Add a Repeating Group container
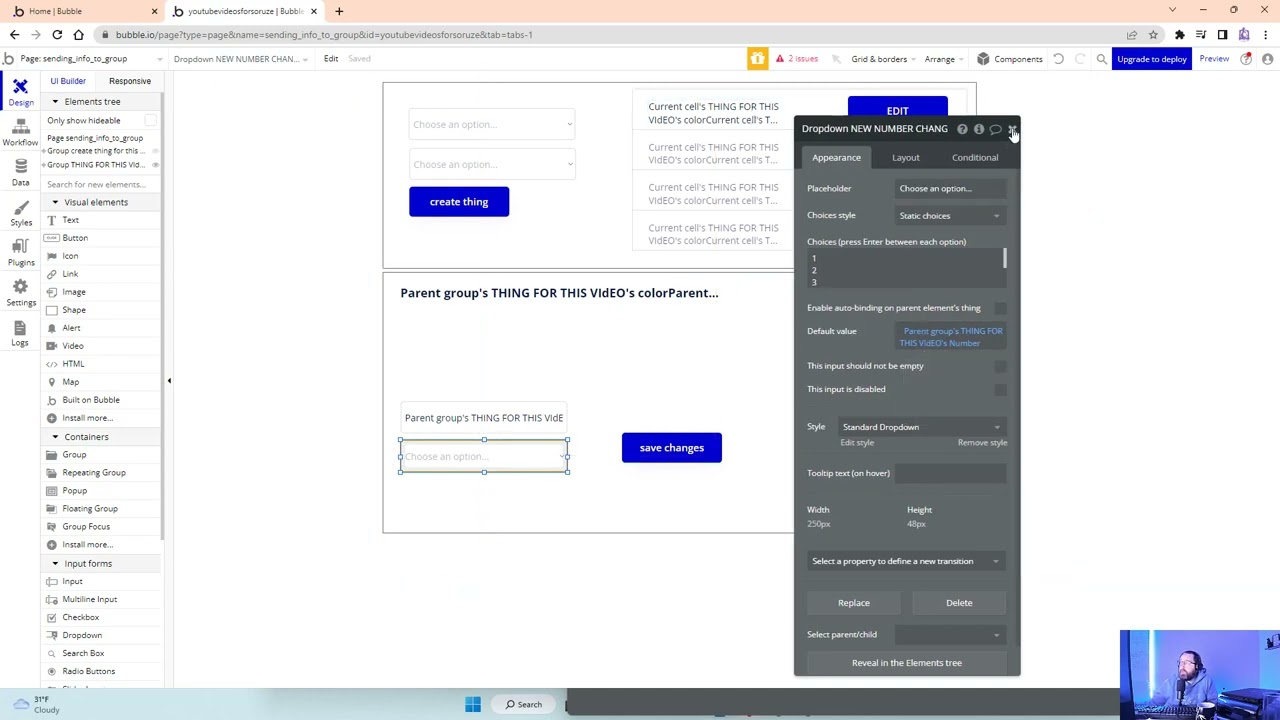Image resolution: width=1280 pixels, height=720 pixels. point(94,473)
